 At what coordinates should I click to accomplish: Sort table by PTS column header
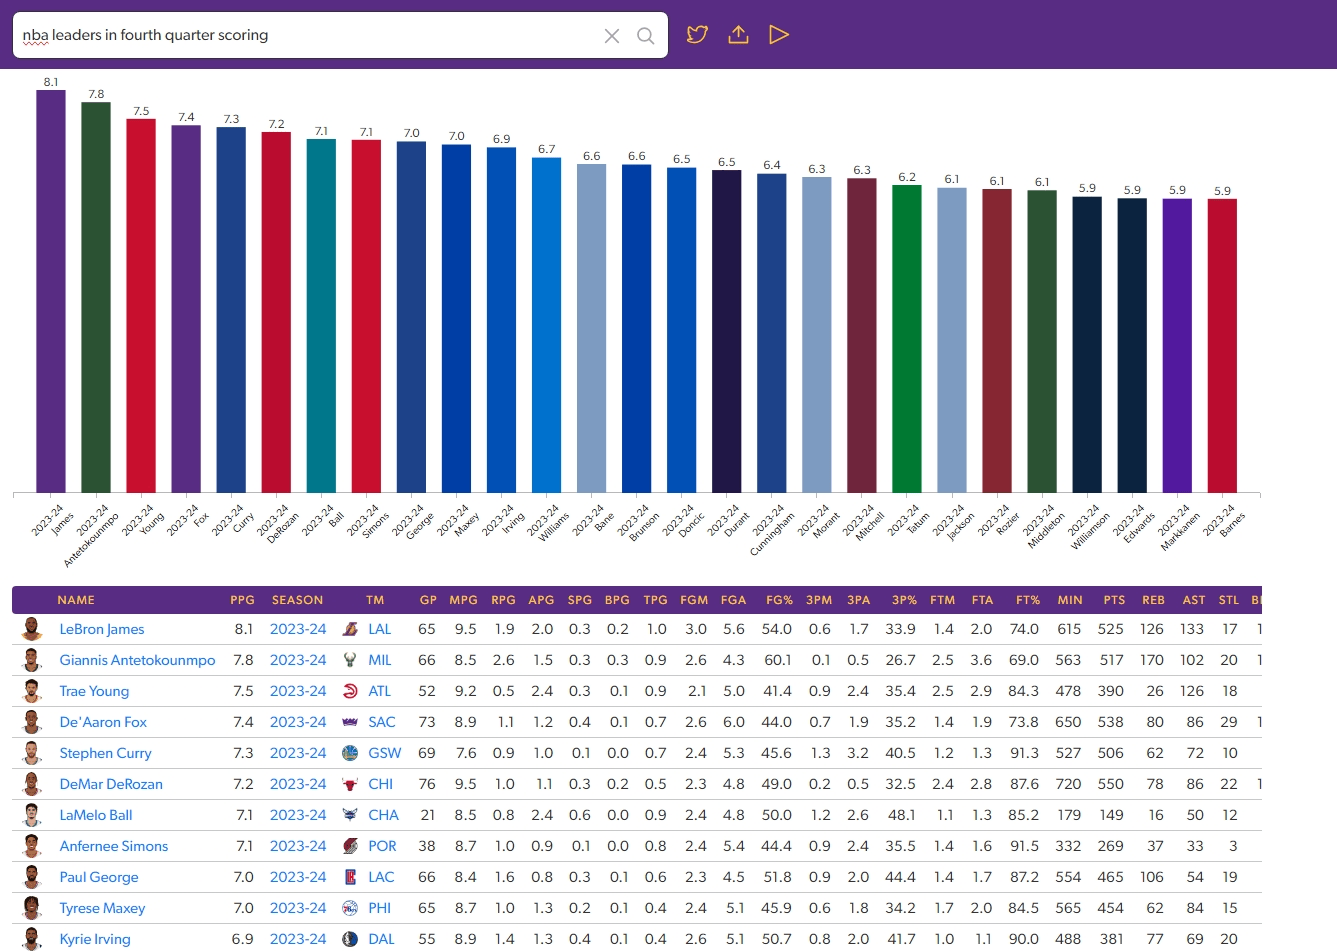coord(1114,600)
